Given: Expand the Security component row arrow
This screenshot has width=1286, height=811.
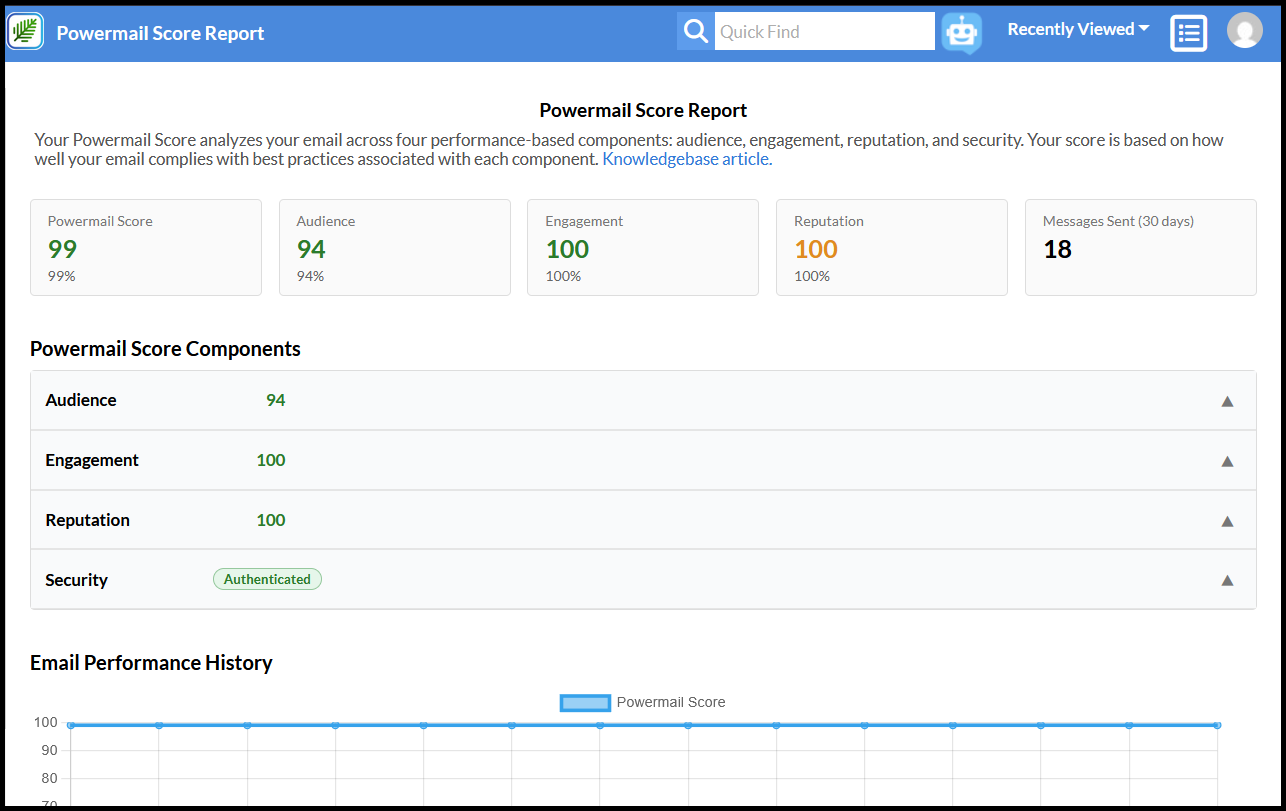Looking at the screenshot, I should [1227, 580].
